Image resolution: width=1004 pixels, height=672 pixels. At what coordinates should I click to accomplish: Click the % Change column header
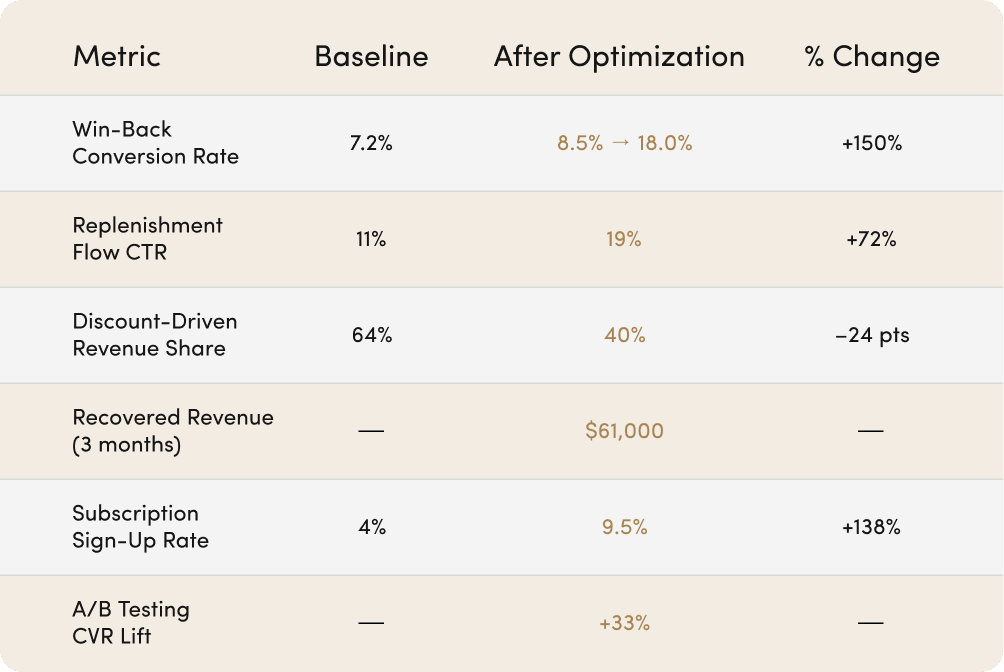pyautogui.click(x=872, y=56)
